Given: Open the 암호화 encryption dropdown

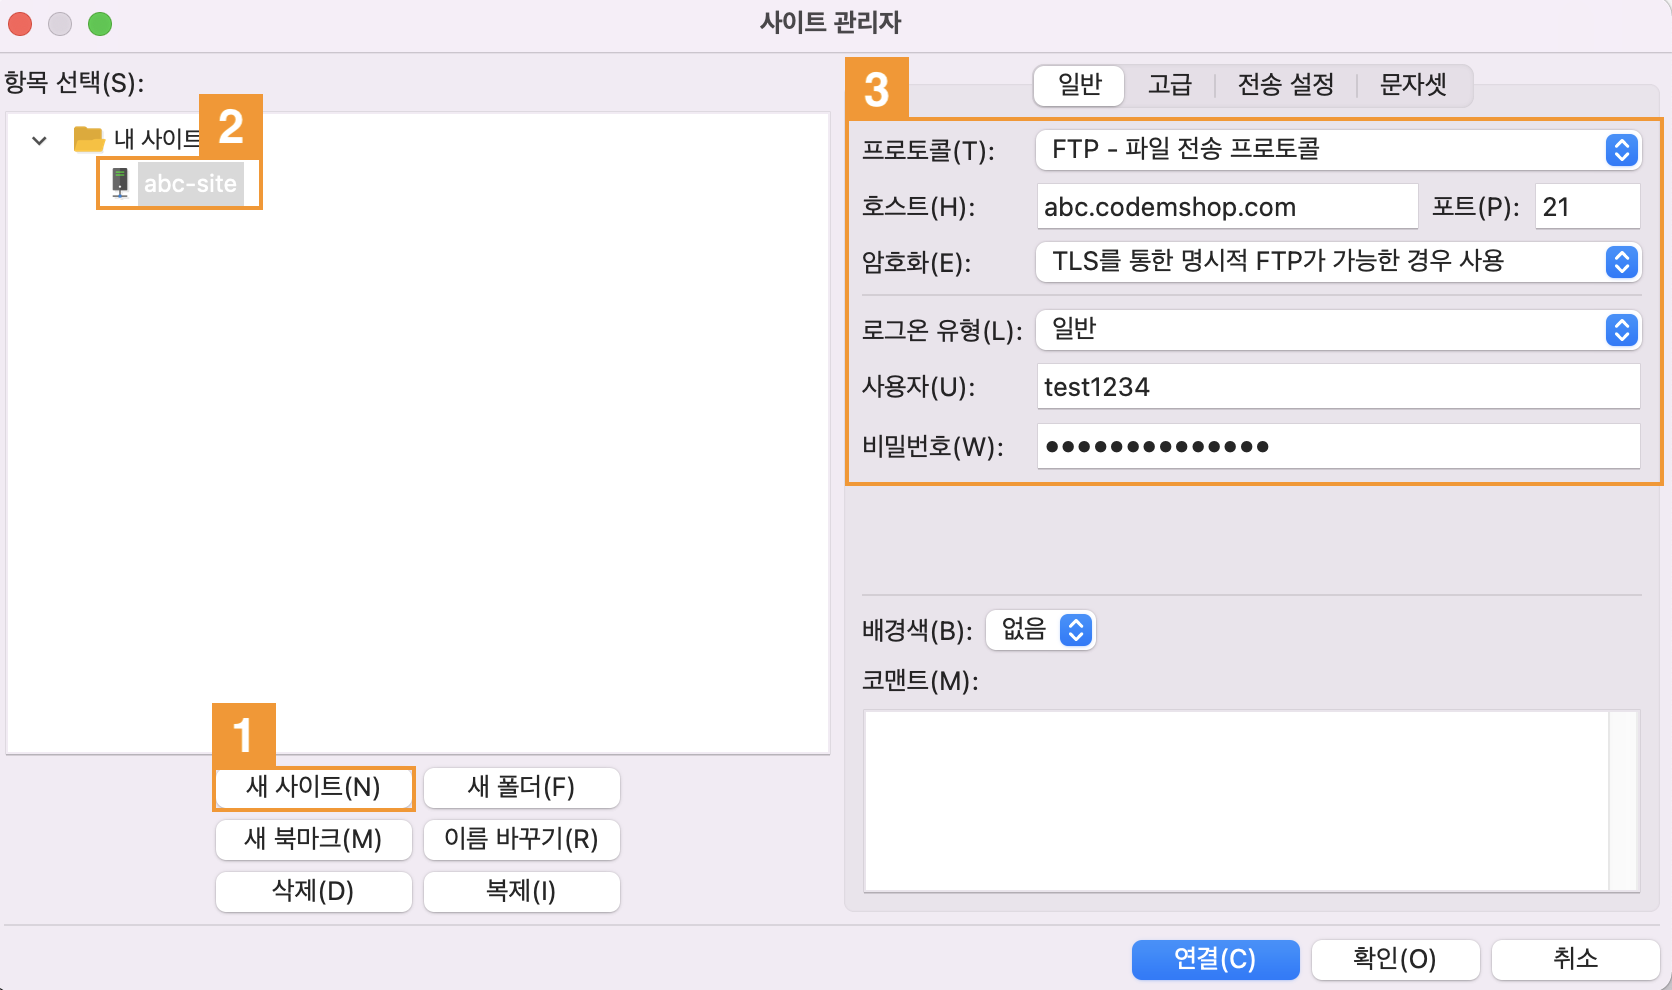Looking at the screenshot, I should [1337, 262].
